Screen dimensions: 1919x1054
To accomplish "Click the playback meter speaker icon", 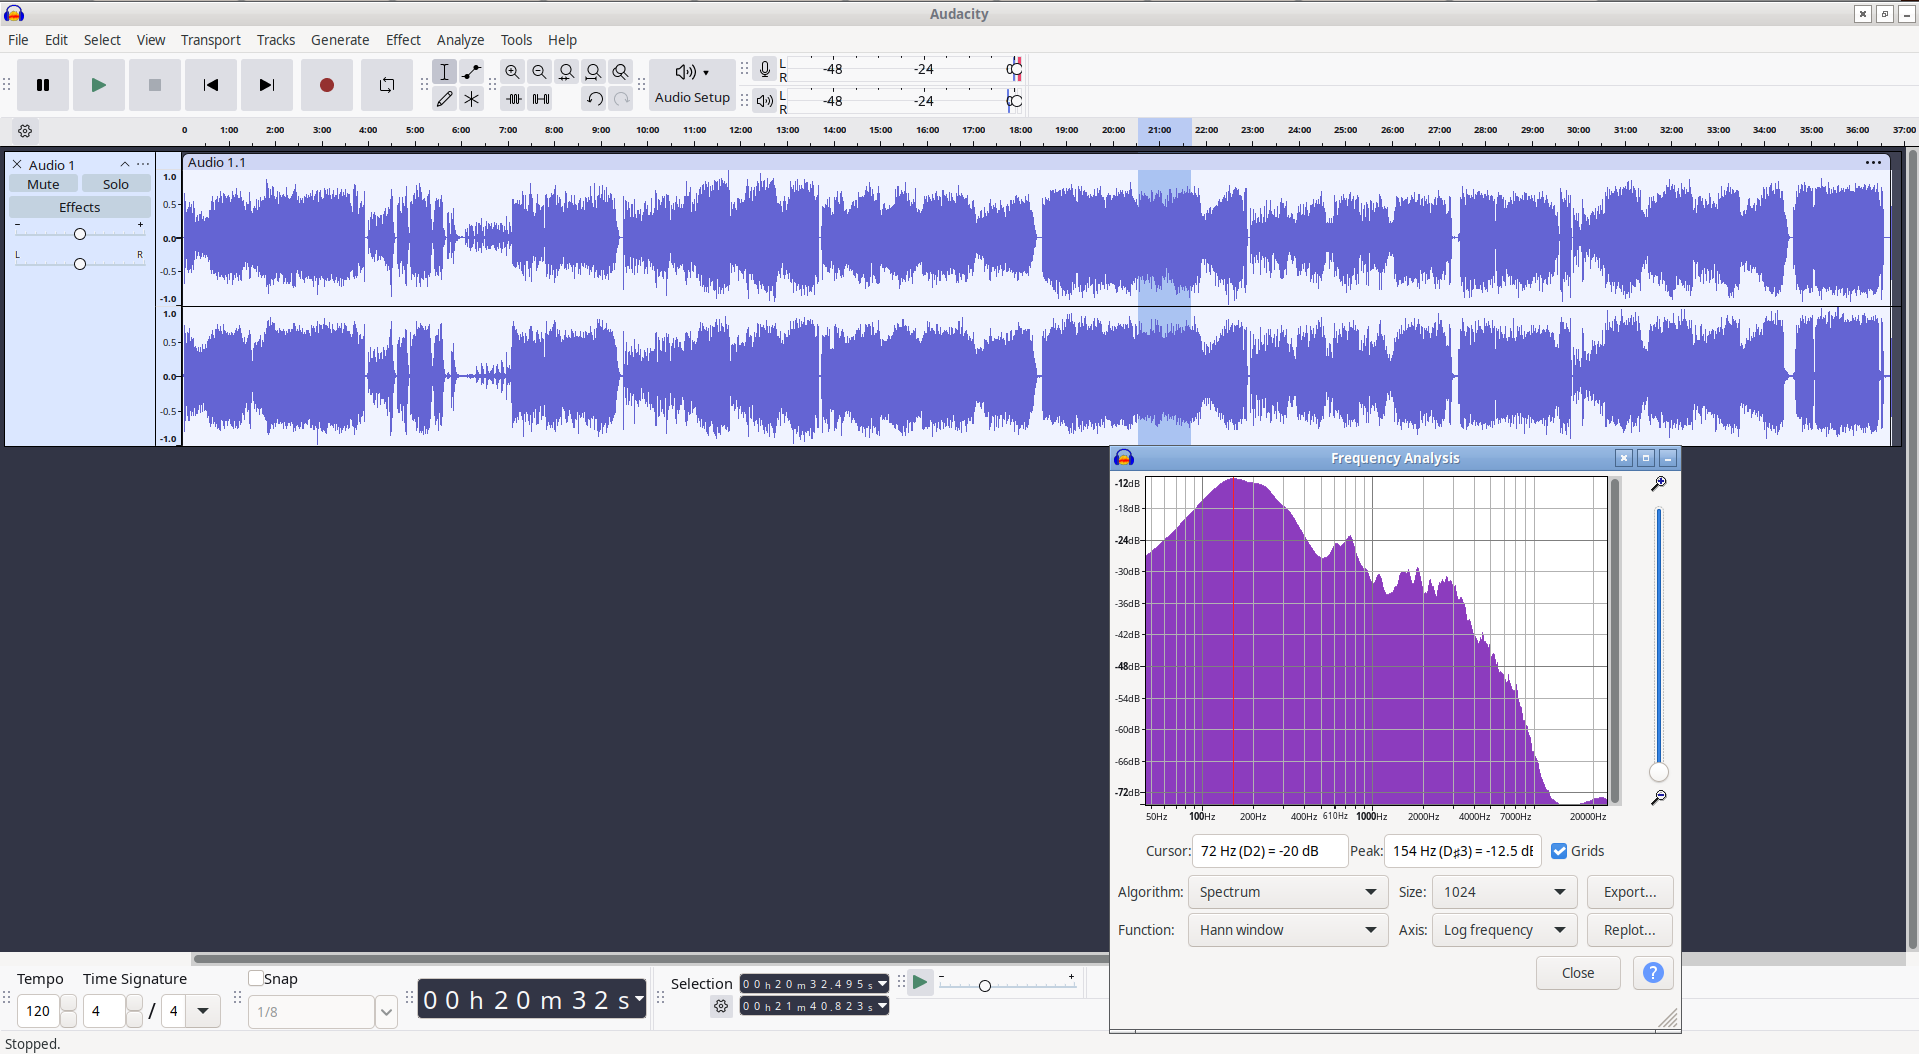I will coord(764,100).
